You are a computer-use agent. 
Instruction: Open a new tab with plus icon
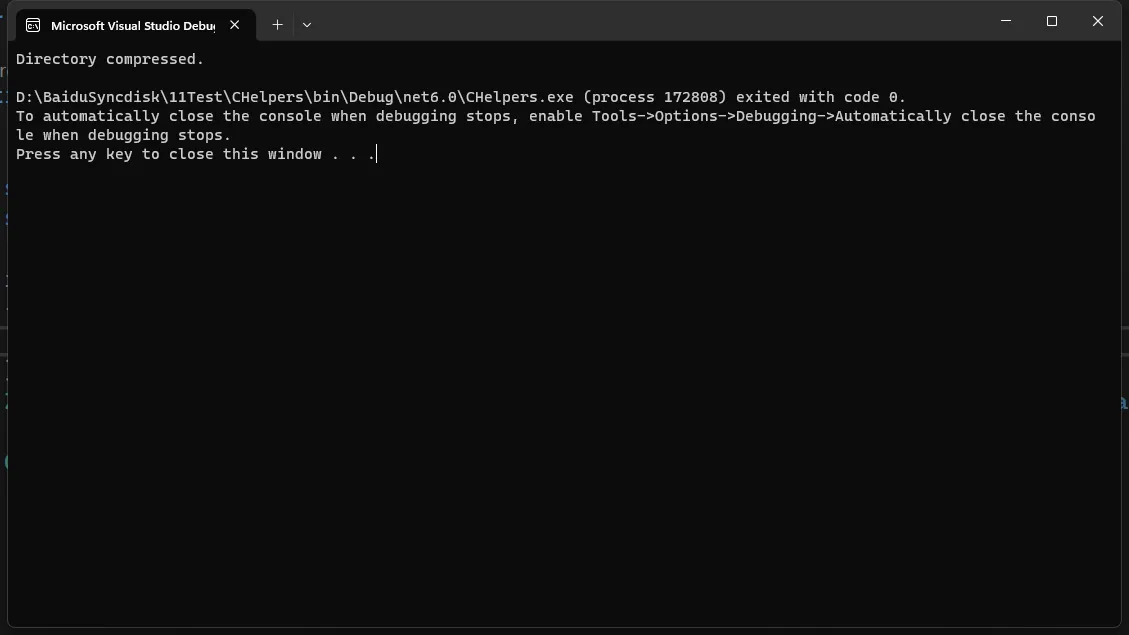pyautogui.click(x=277, y=24)
